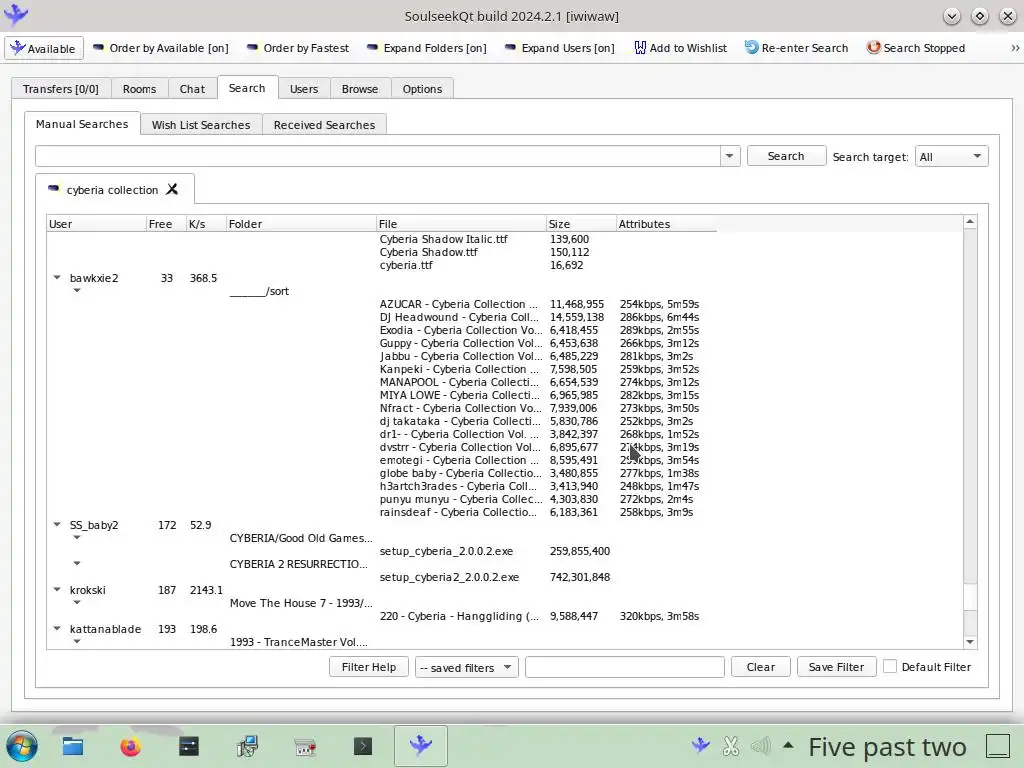This screenshot has width=1024, height=768.
Task: Select globe baby - Cyberia Collectio file
Action: [x=460, y=473]
